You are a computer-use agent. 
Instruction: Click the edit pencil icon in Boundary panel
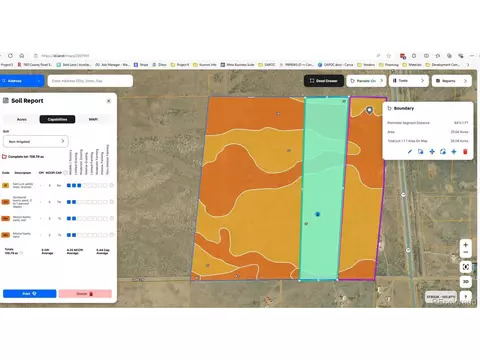[410, 152]
